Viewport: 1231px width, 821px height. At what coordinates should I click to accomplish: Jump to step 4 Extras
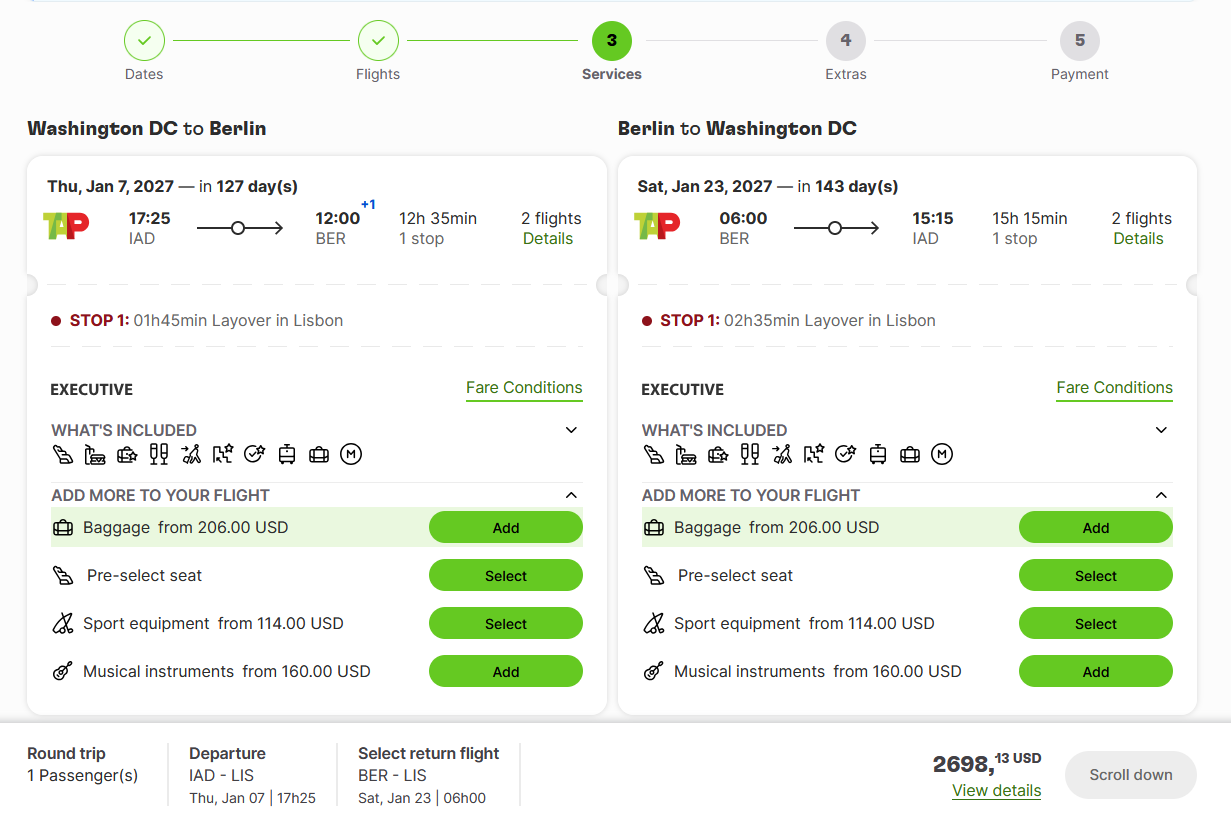pyautogui.click(x=846, y=41)
